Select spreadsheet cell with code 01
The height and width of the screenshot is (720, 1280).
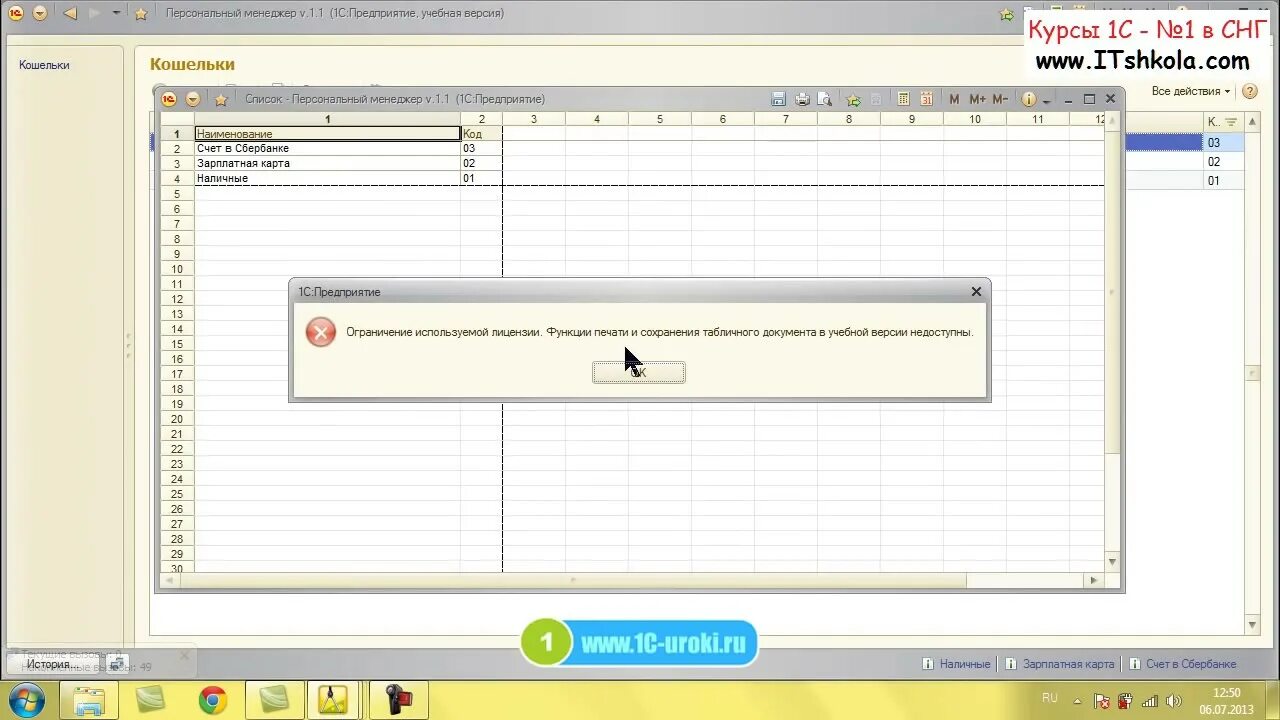[x=481, y=178]
